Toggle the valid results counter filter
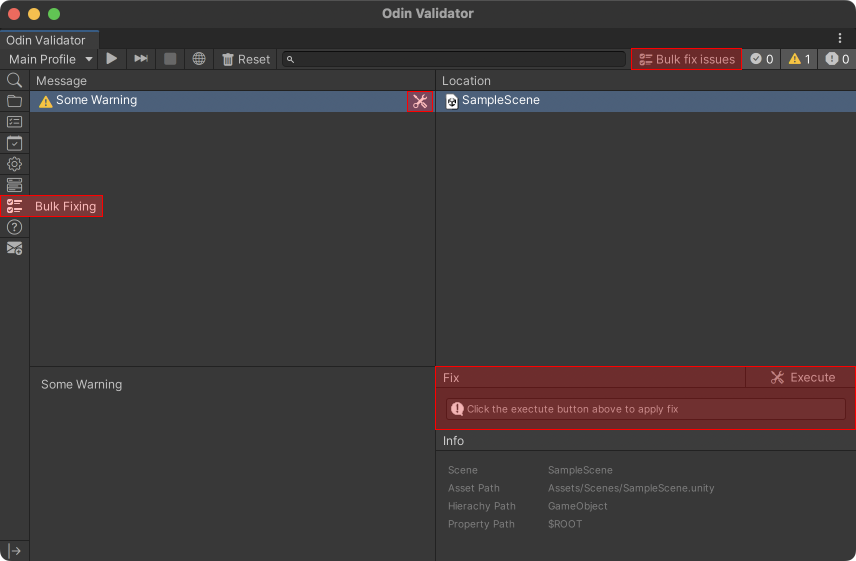This screenshot has width=856, height=561. point(762,59)
